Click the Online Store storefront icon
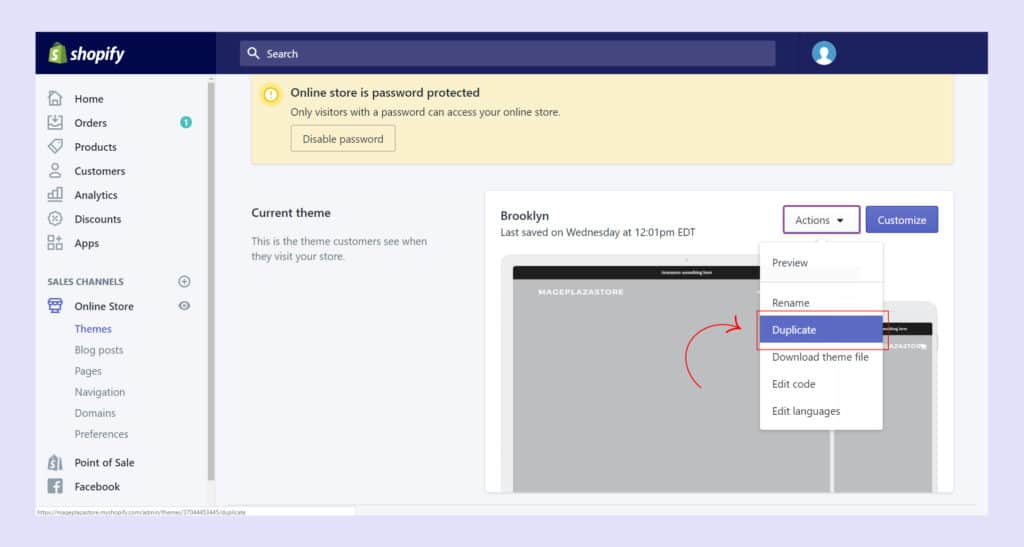 tap(55, 305)
